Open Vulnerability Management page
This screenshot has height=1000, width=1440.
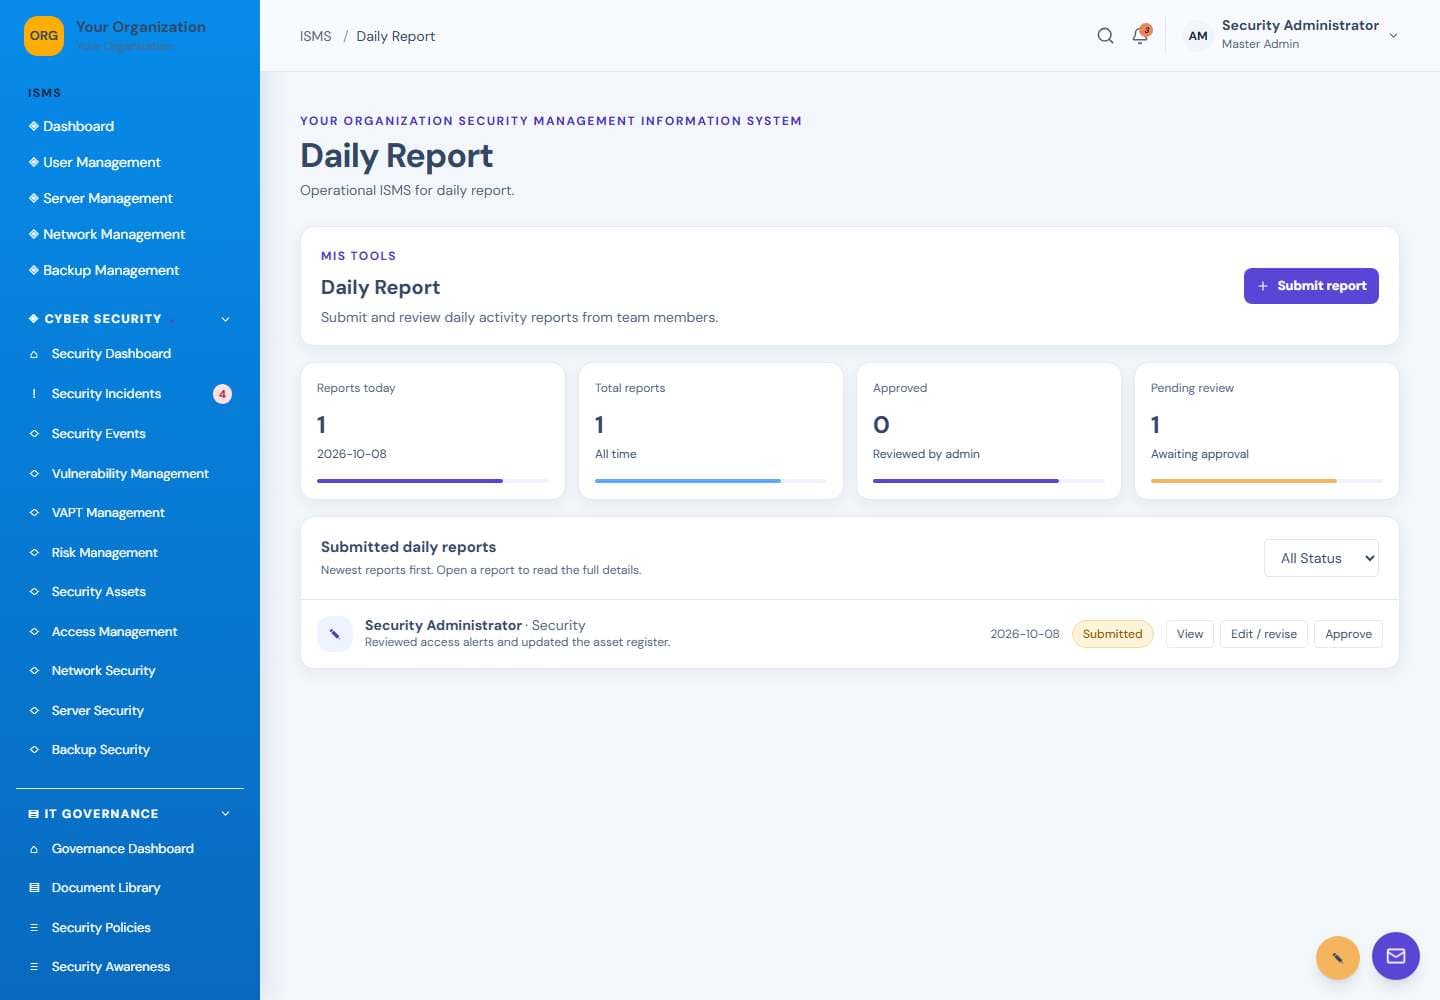coord(130,474)
